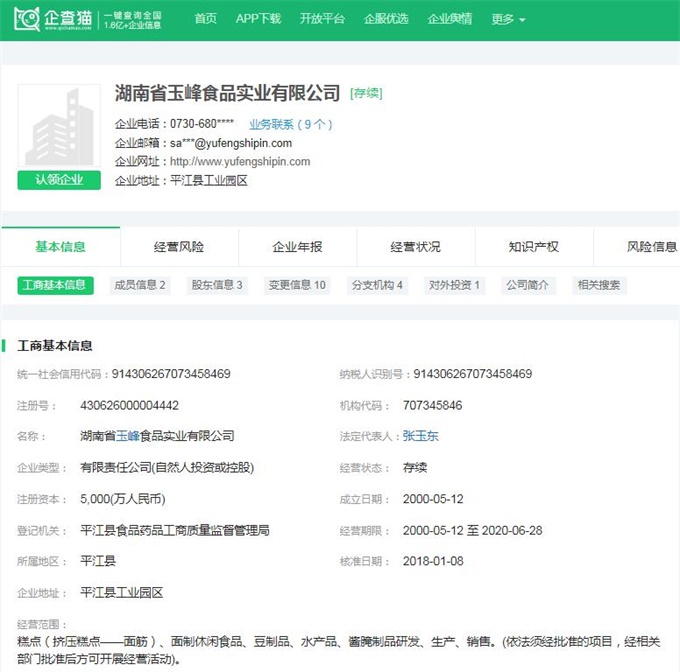Switch to the 企业年报 tab

297,247
